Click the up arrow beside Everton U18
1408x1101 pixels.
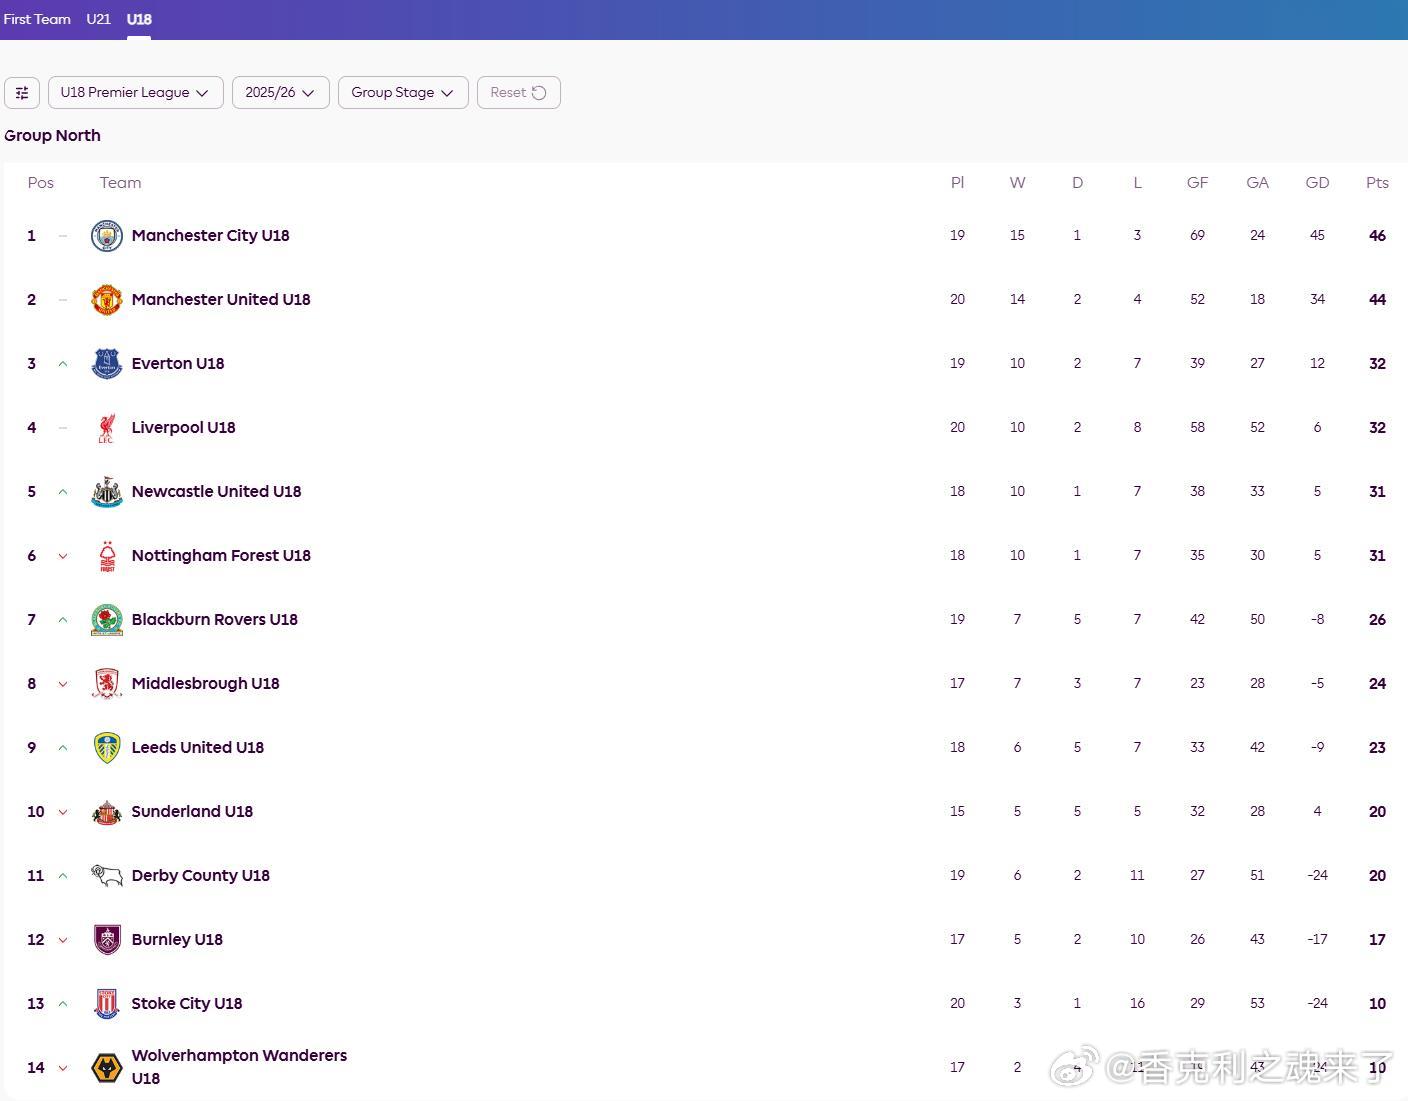pyautogui.click(x=63, y=364)
